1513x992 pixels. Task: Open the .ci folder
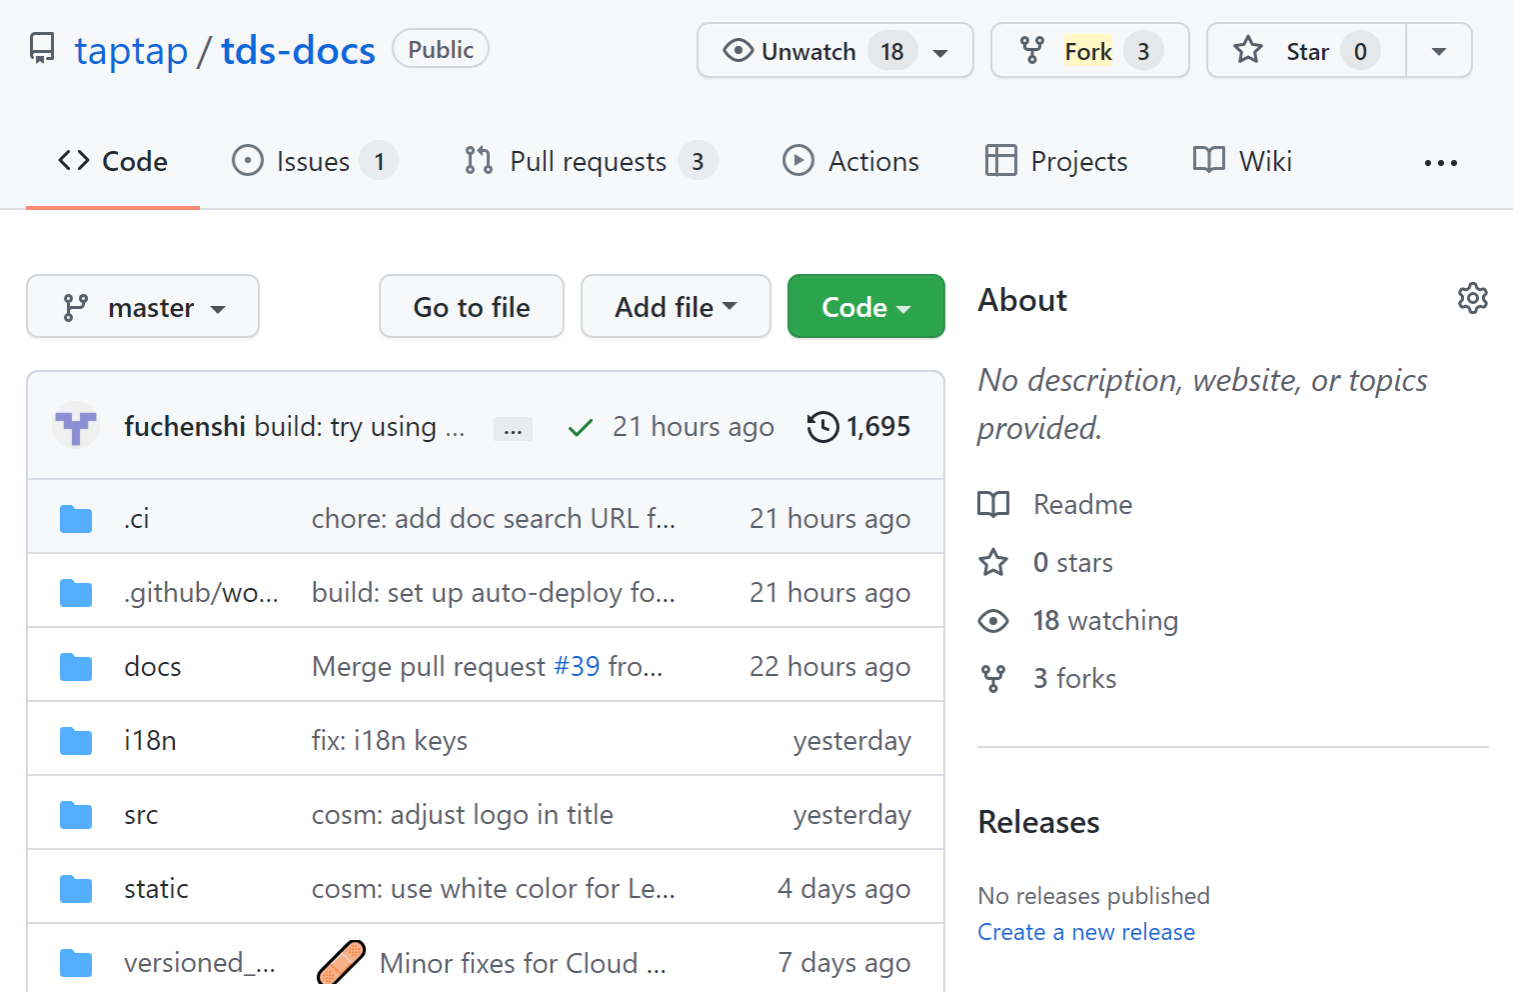click(x=137, y=518)
